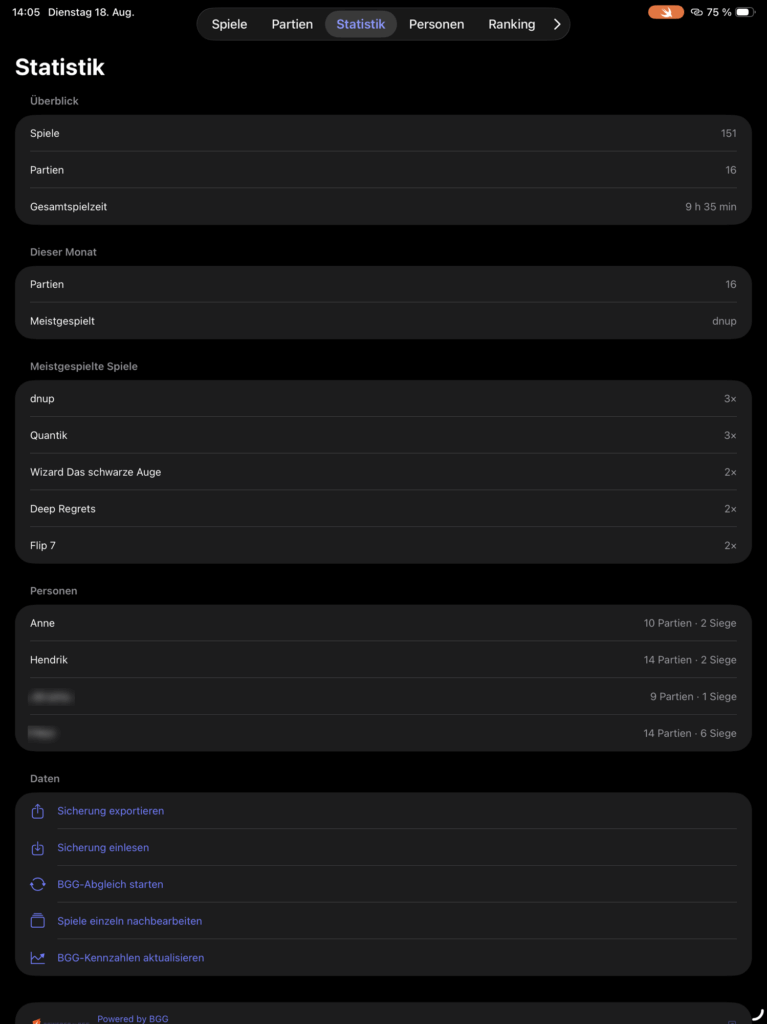Screen dimensions: 767x1024
Task: Select the Quantik row in most-played games
Action: click(384, 435)
